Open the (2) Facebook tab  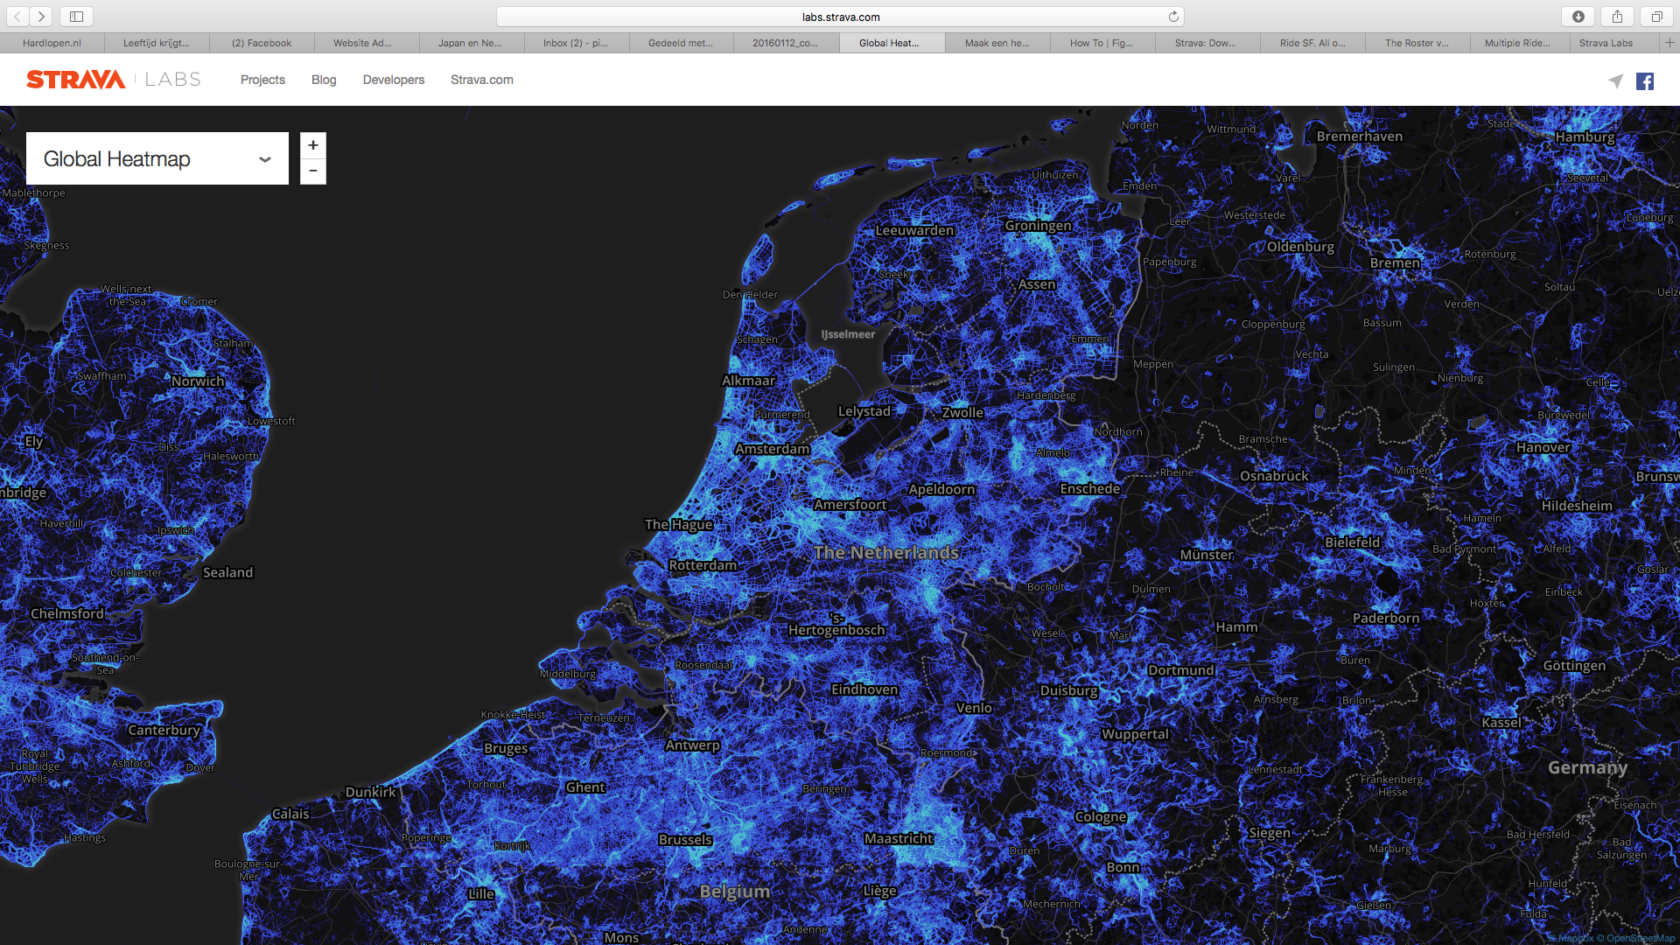261,42
